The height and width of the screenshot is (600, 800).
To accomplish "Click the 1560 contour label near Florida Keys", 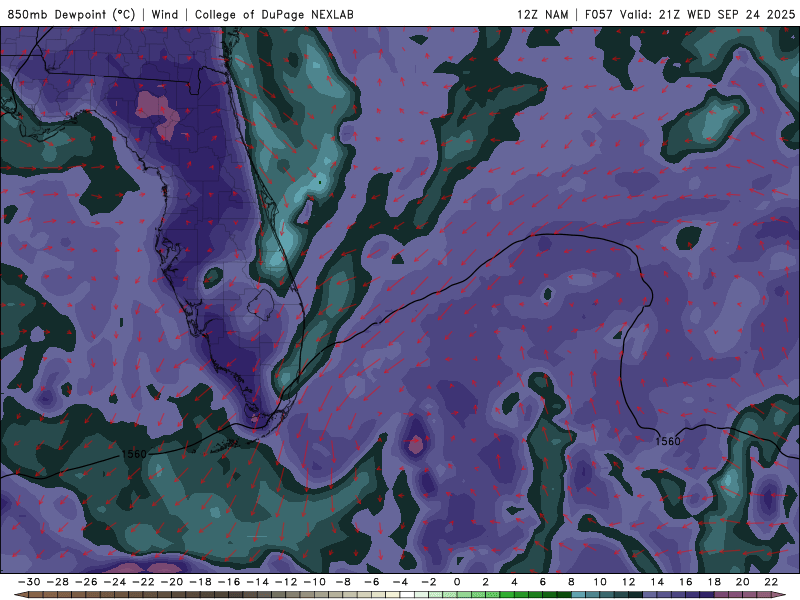I will 134,454.
